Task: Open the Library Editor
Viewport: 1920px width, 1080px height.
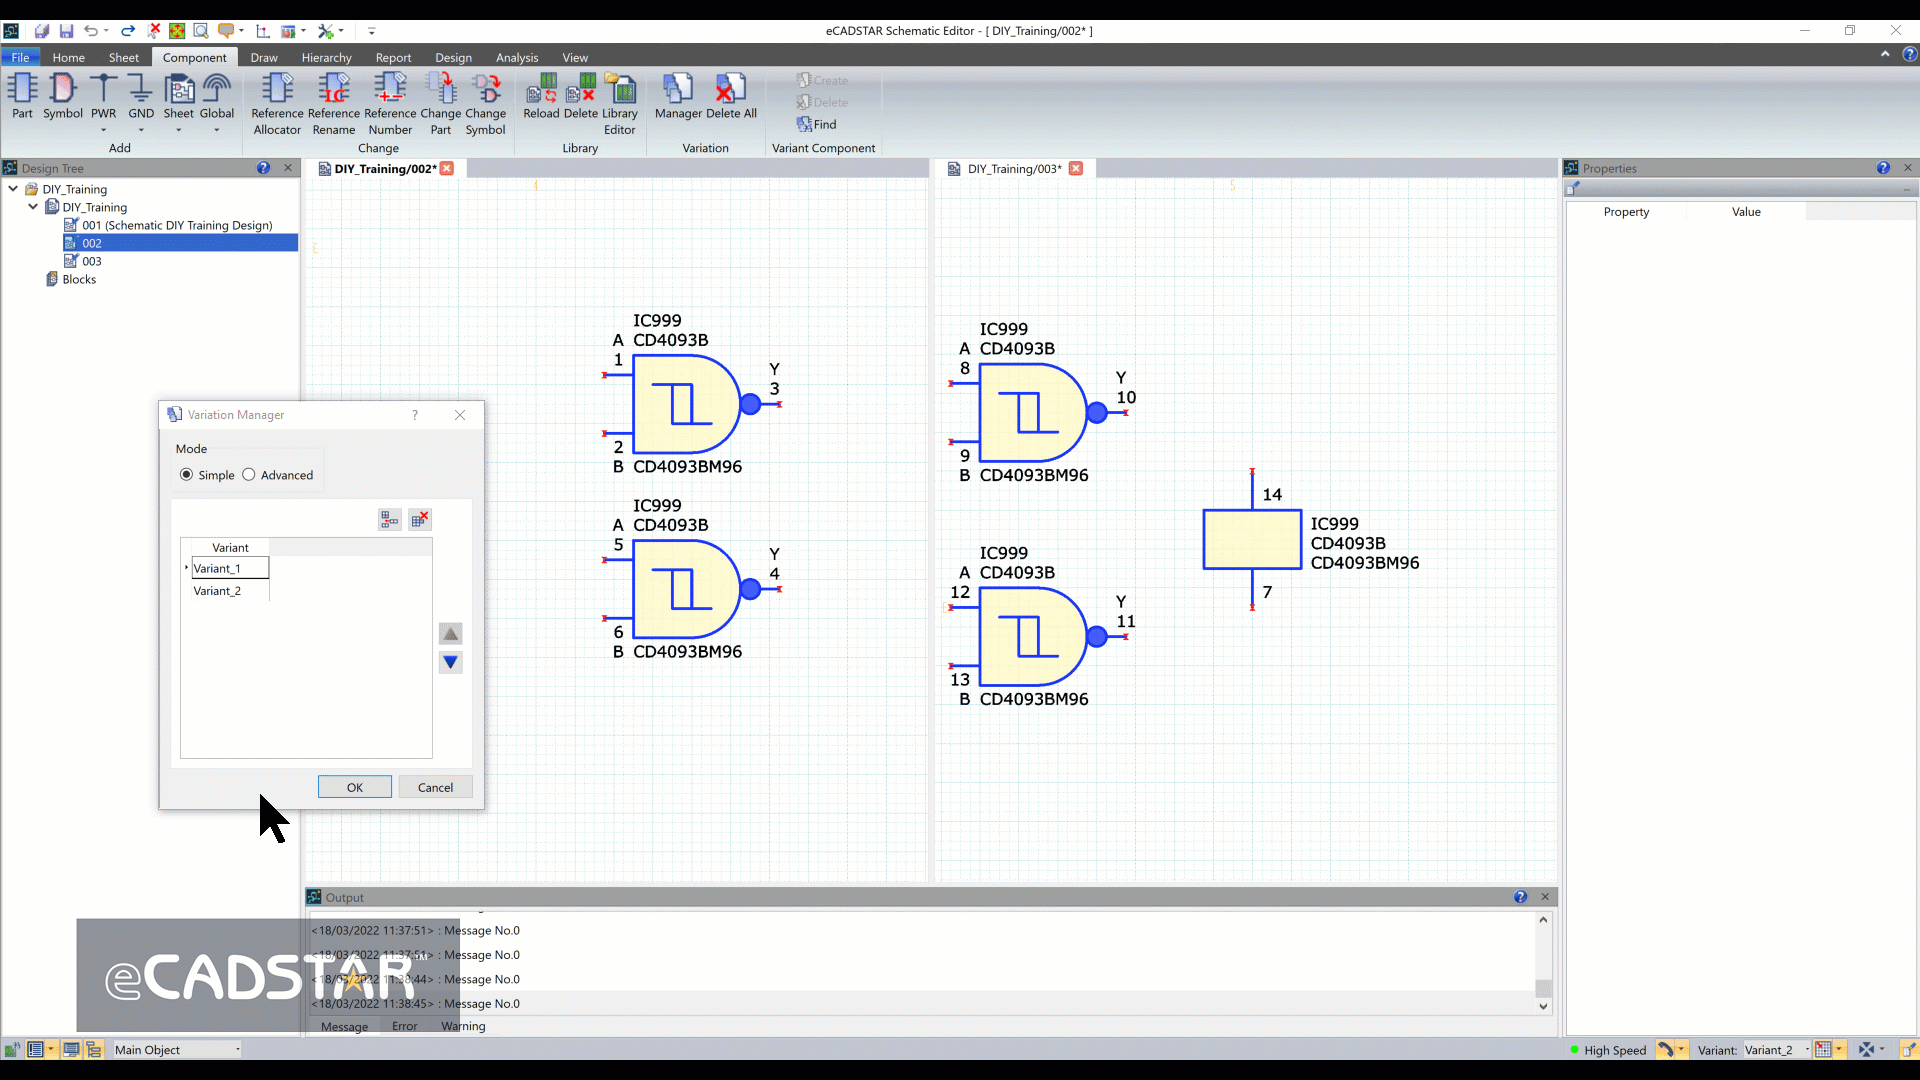Action: (620, 104)
